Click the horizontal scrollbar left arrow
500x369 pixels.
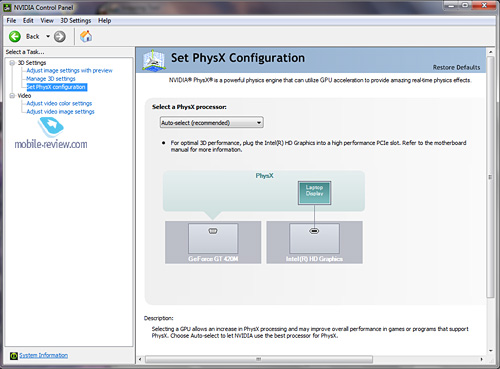(140, 359)
